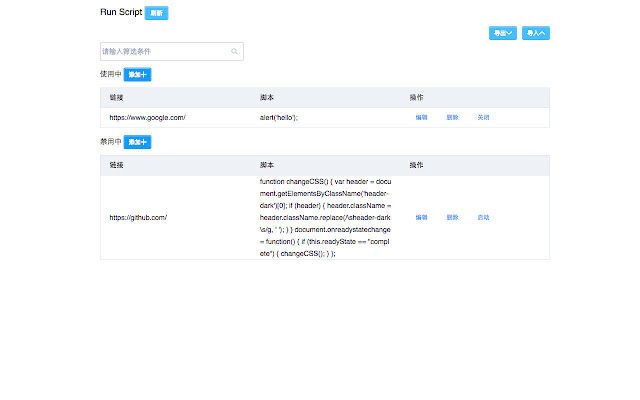Image resolution: width=640 pixels, height=400 pixels.
Task: Click the 链接 column header in 使用中 table
Action: 116,98
